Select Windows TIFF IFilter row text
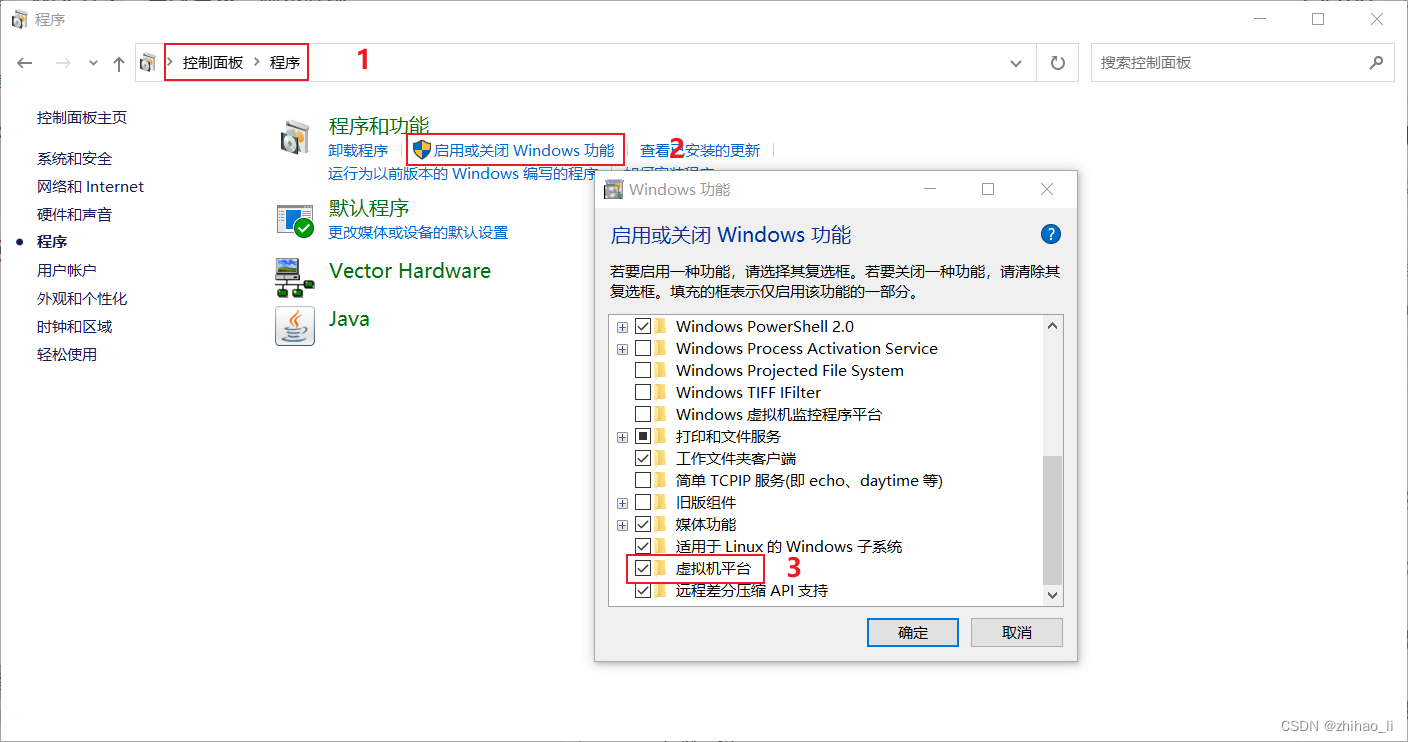1408x742 pixels. coord(748,392)
